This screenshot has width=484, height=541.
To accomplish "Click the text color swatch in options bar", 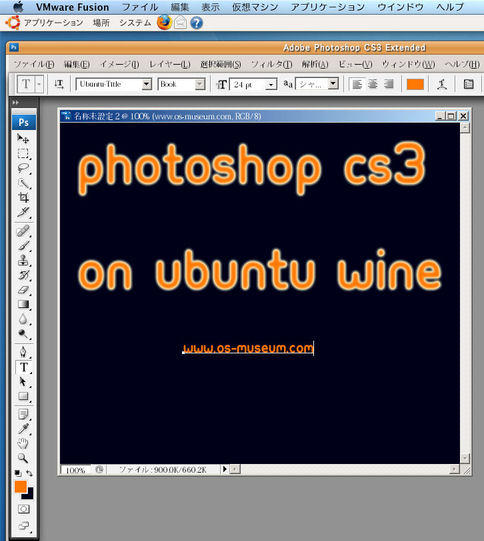I will coord(415,85).
